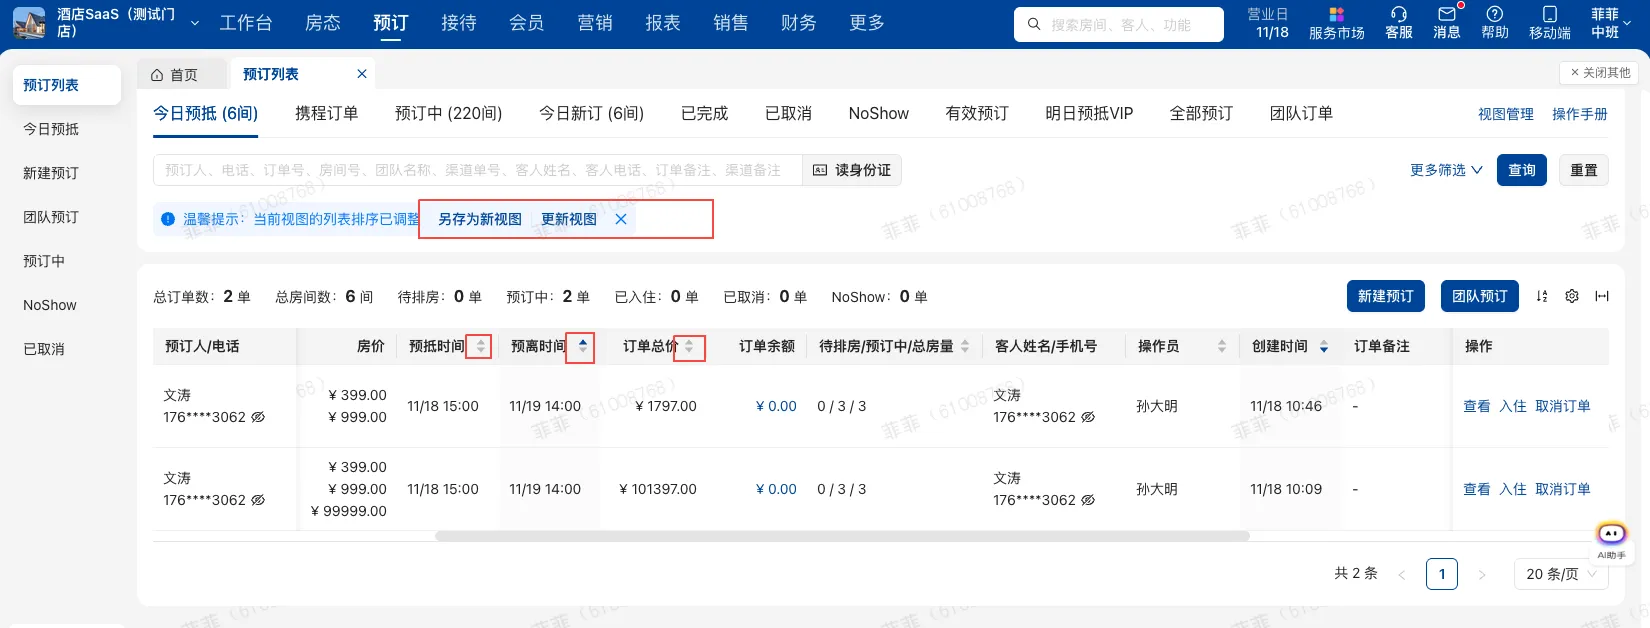Dismiss the 温馨提示 view tip with X
The height and width of the screenshot is (628, 1650).
tap(621, 219)
